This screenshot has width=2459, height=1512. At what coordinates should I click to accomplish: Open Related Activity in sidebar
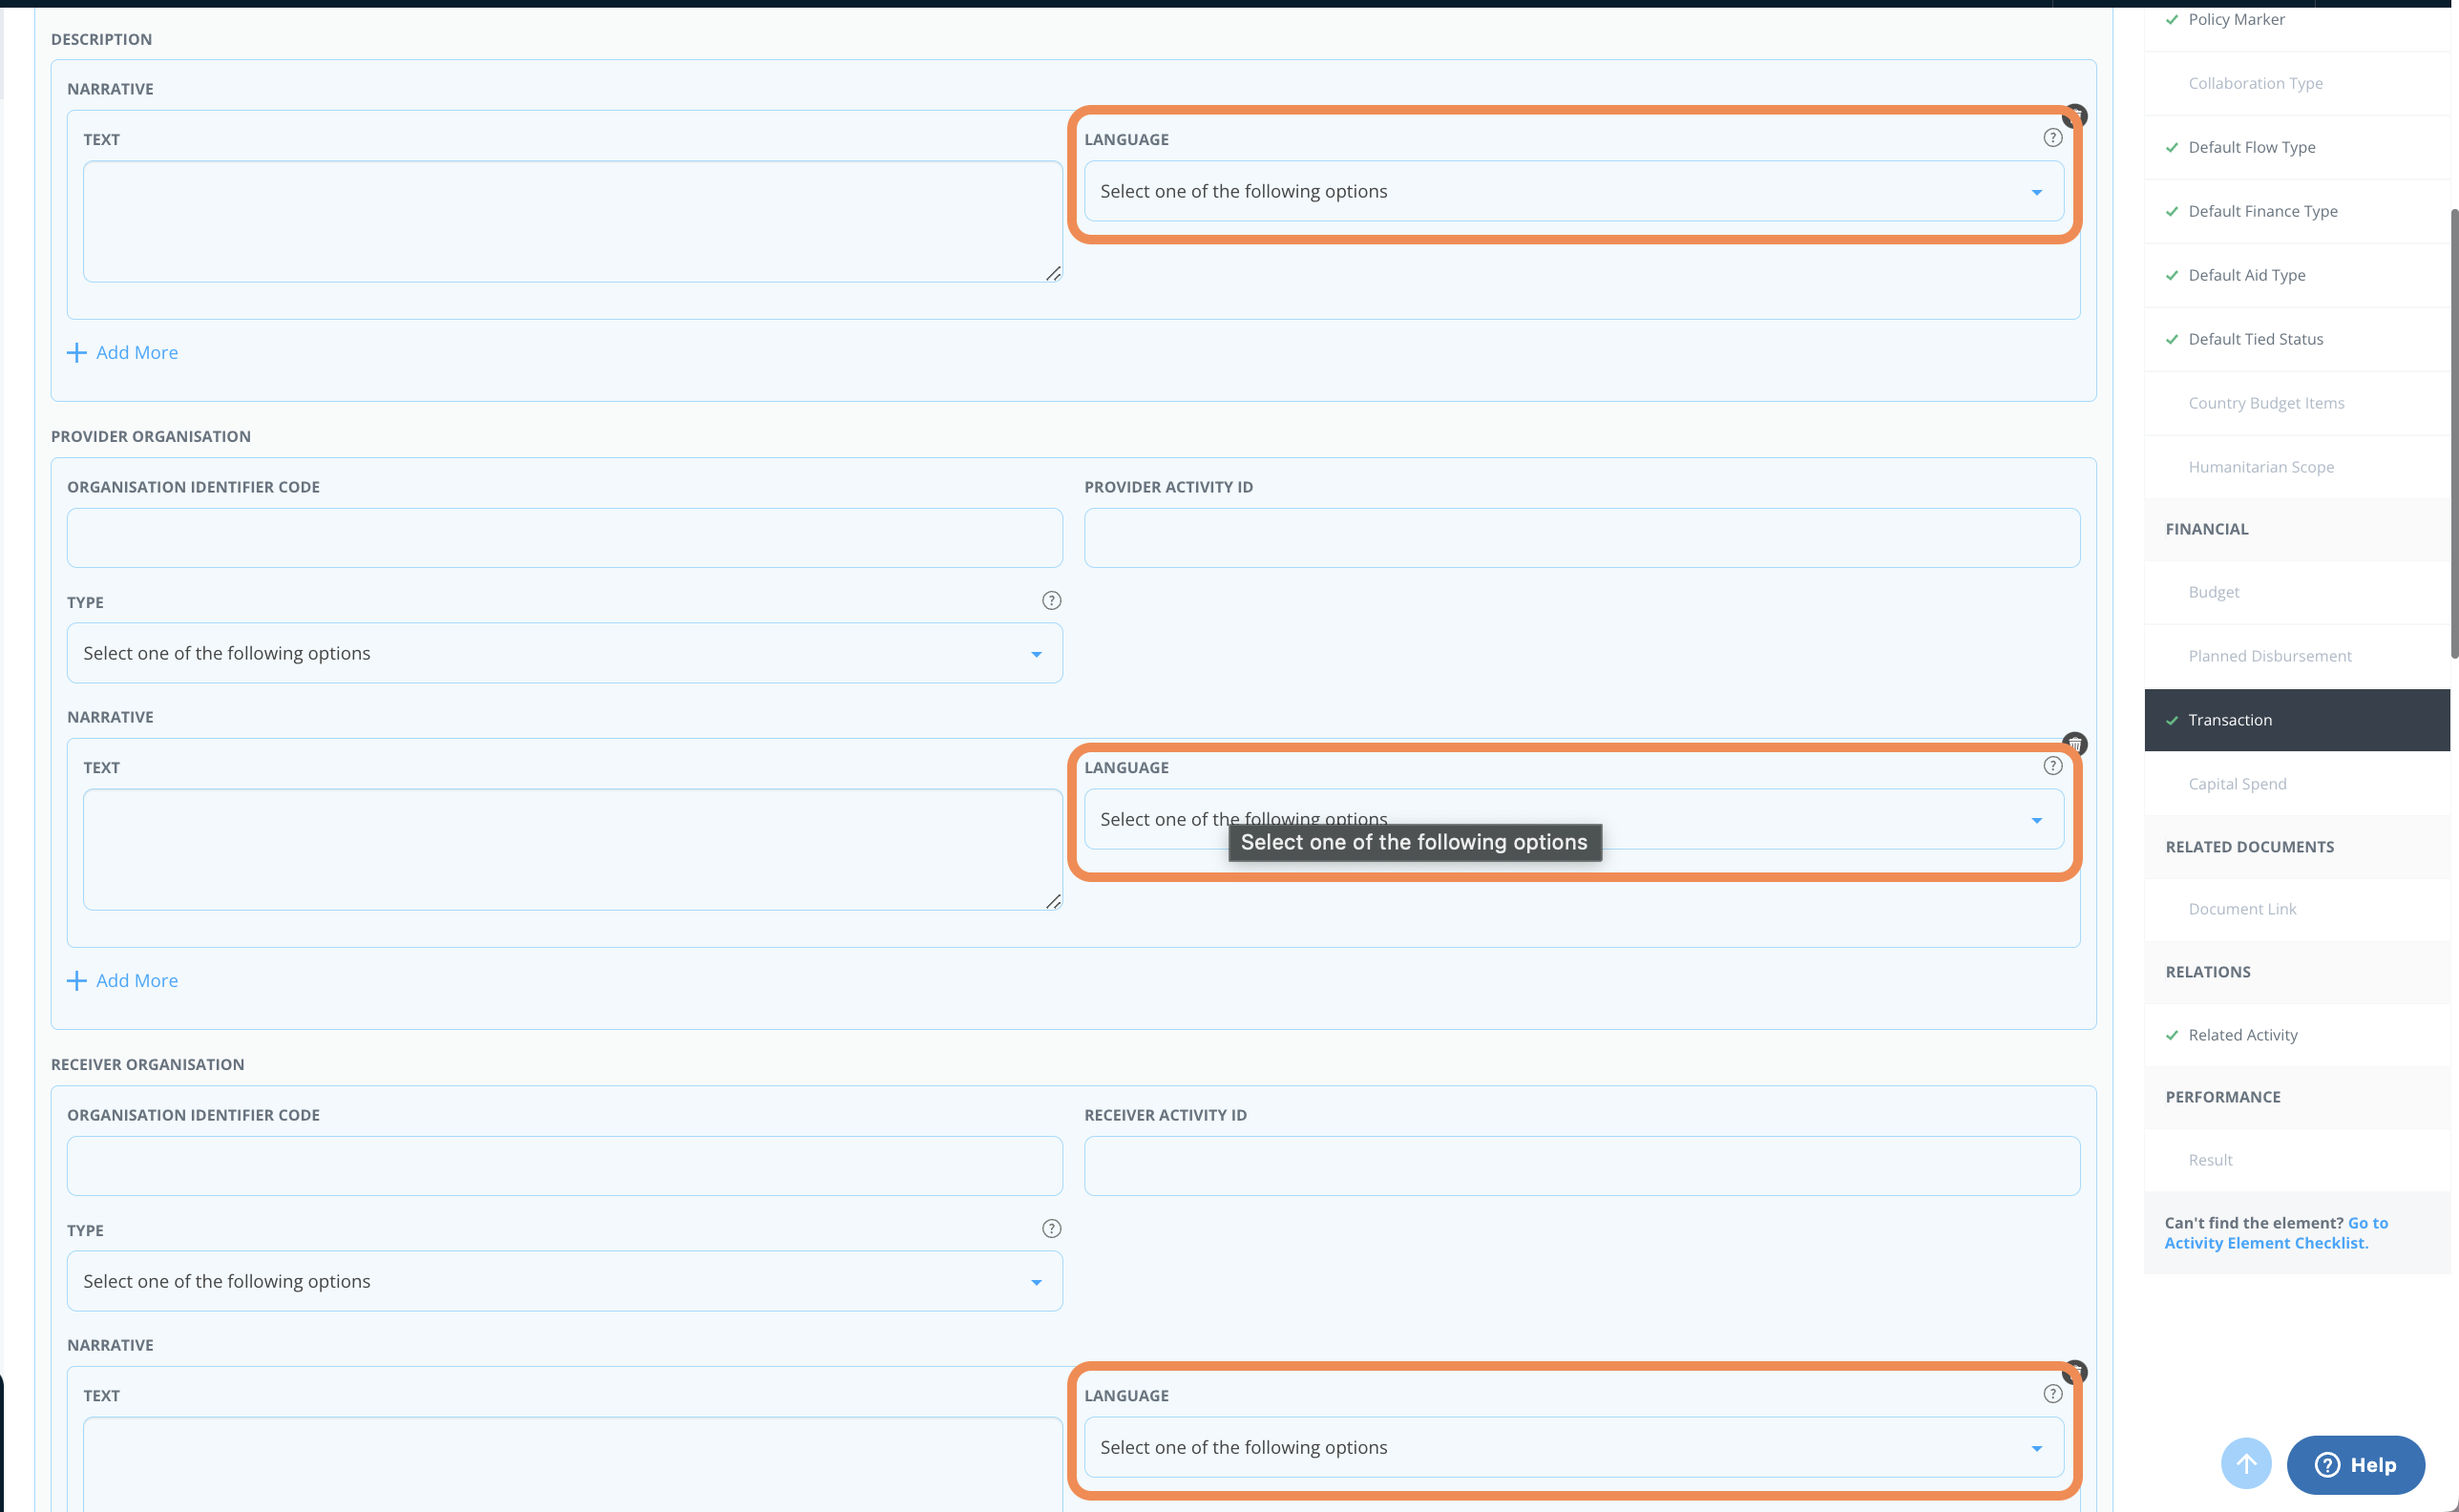[x=2297, y=1035]
